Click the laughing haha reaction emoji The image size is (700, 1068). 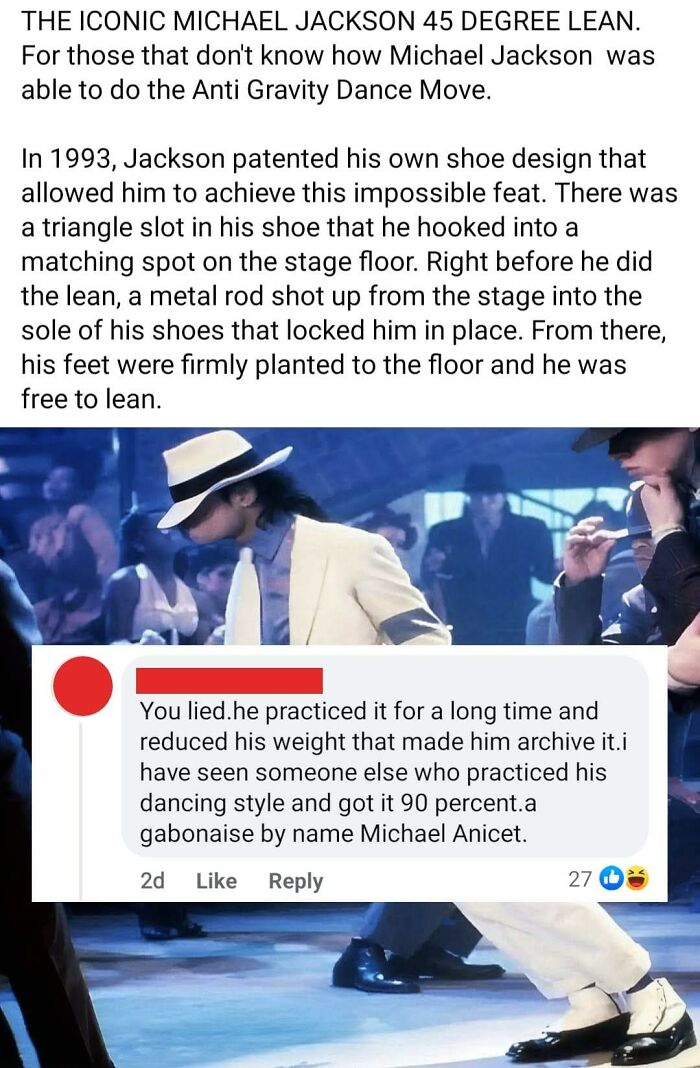tap(636, 879)
